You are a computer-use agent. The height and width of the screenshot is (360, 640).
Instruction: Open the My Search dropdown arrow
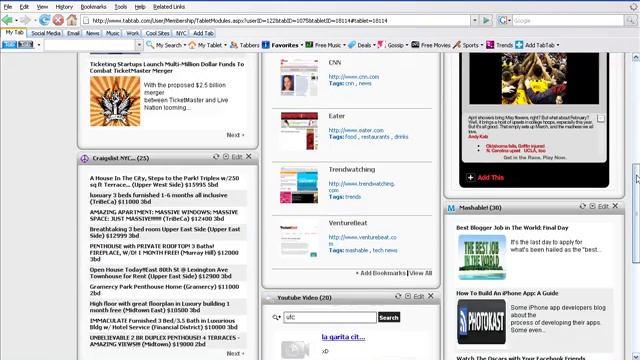(184, 45)
